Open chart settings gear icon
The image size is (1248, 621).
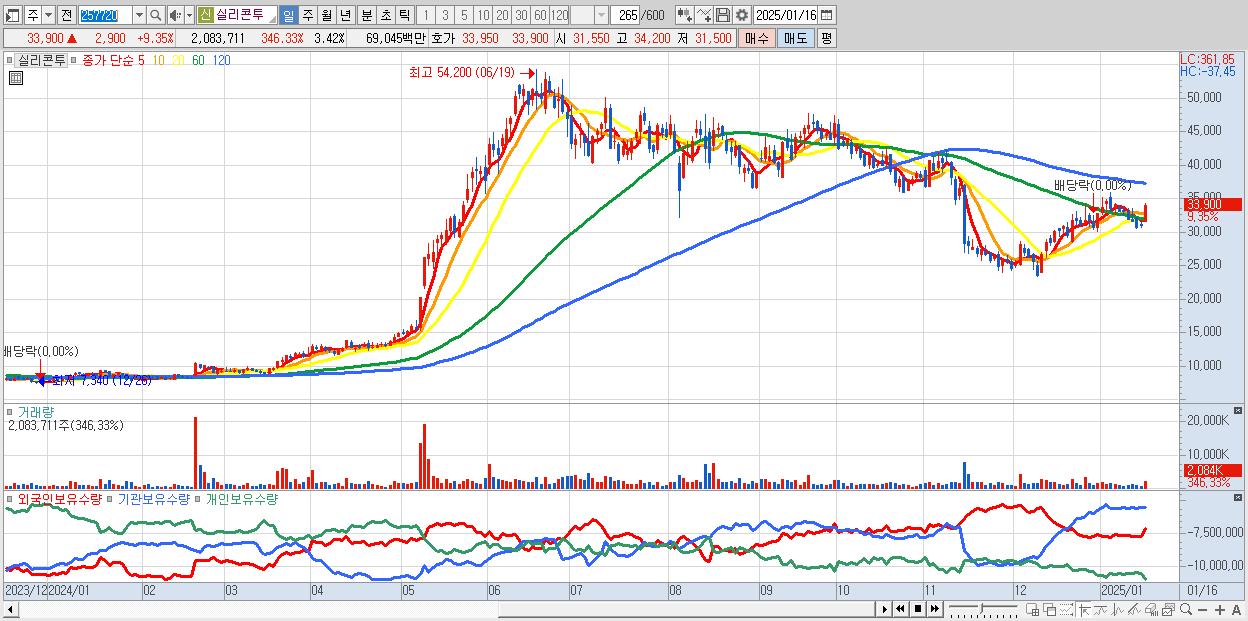click(x=742, y=15)
